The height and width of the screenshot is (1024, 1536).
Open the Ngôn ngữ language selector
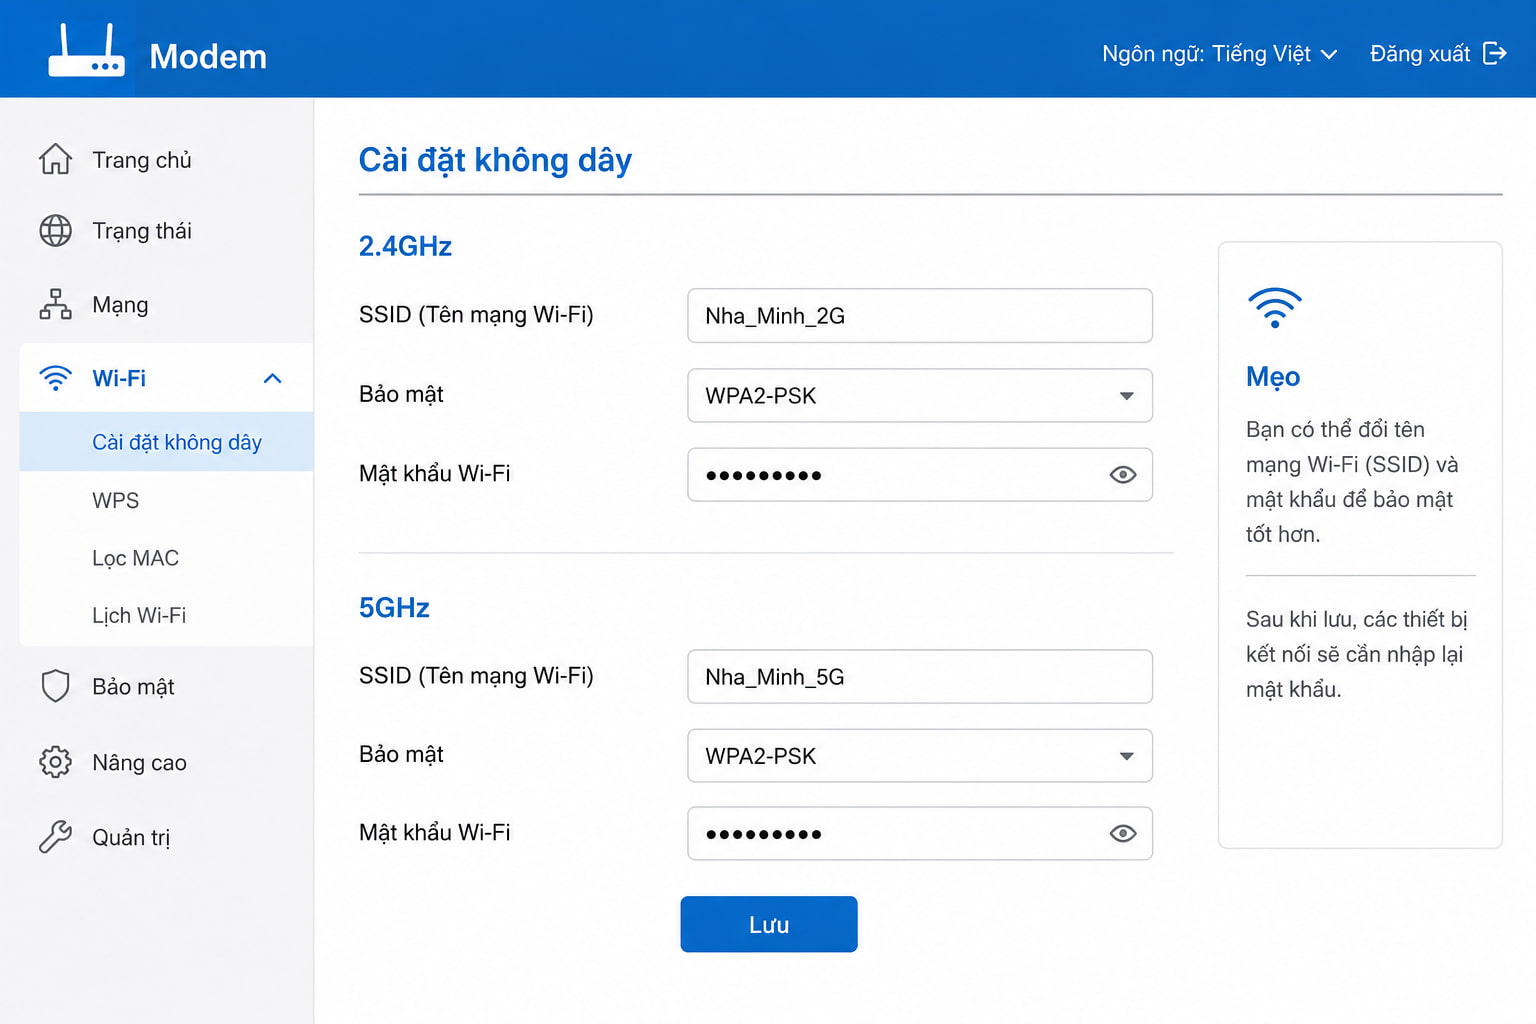point(1219,54)
